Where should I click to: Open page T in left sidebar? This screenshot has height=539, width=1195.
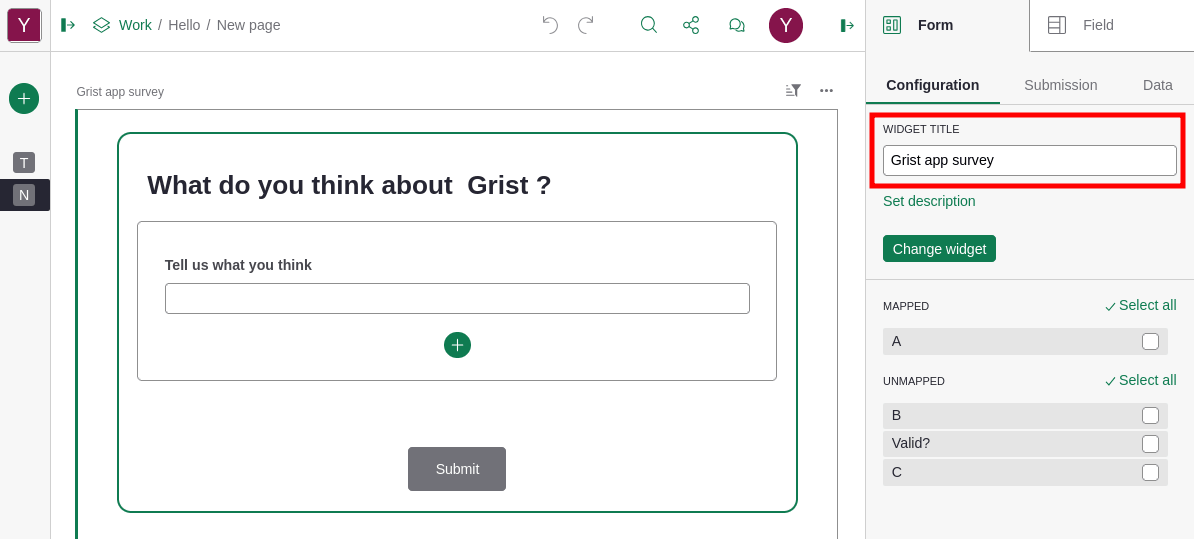coord(24,162)
